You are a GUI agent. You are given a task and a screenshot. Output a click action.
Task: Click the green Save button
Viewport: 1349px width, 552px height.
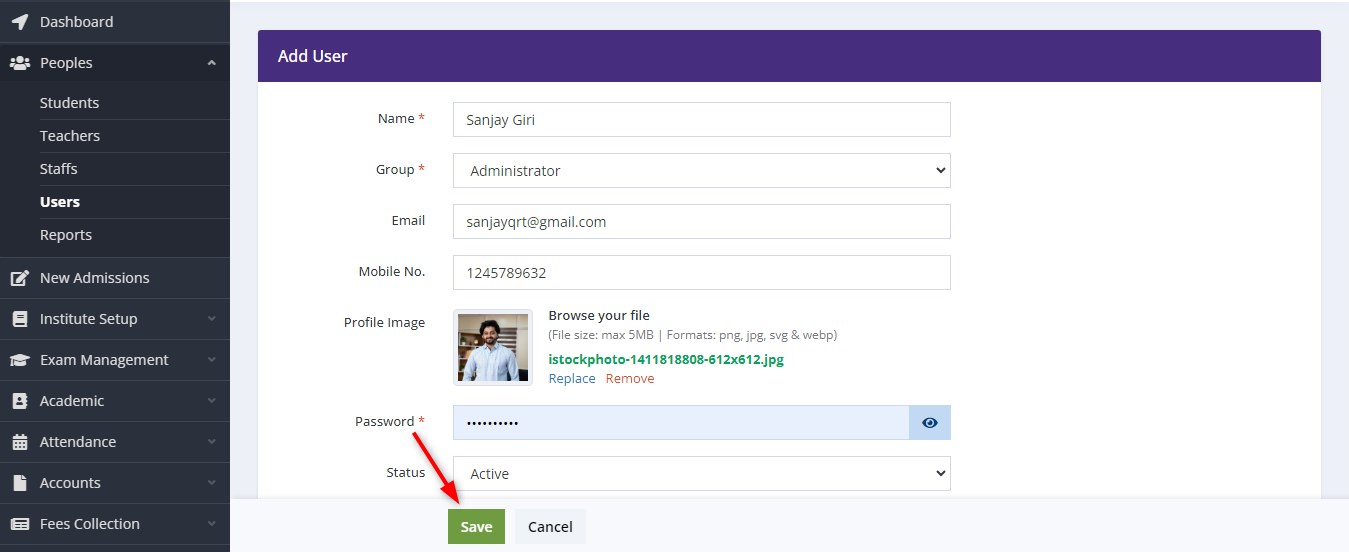click(x=476, y=526)
